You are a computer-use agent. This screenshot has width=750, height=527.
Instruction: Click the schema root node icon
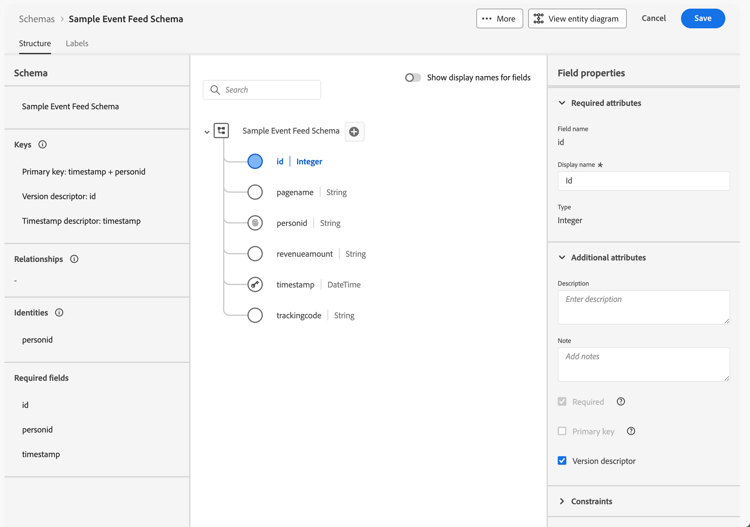(x=222, y=131)
